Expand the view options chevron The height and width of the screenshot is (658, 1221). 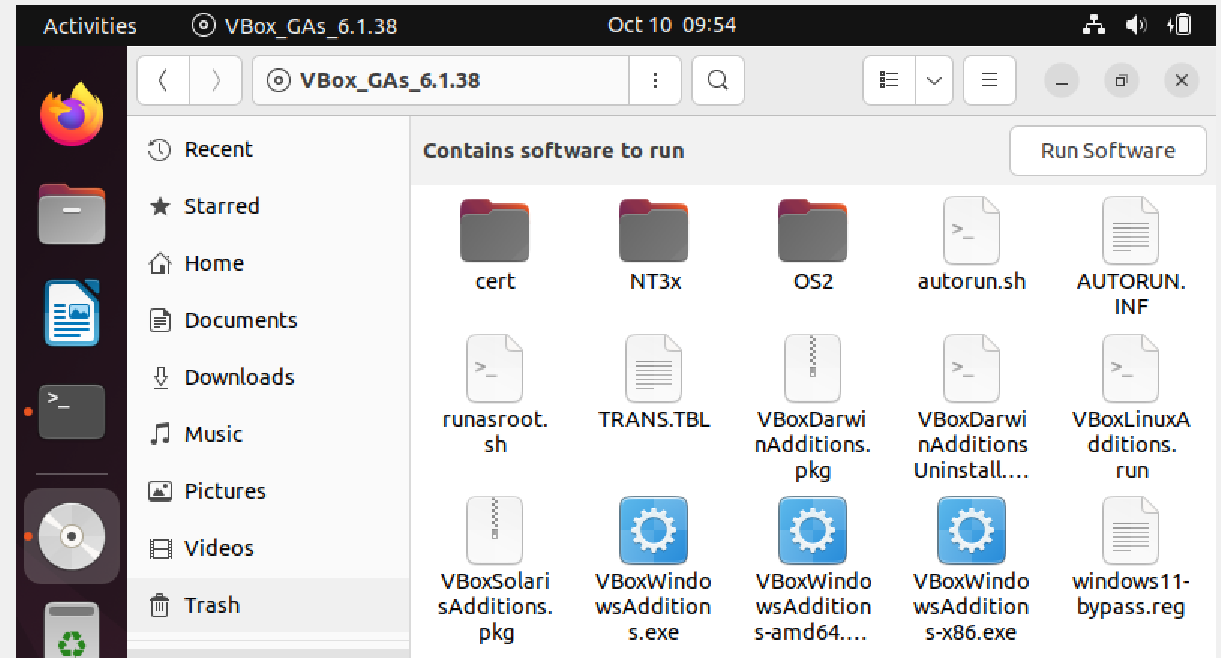point(933,80)
